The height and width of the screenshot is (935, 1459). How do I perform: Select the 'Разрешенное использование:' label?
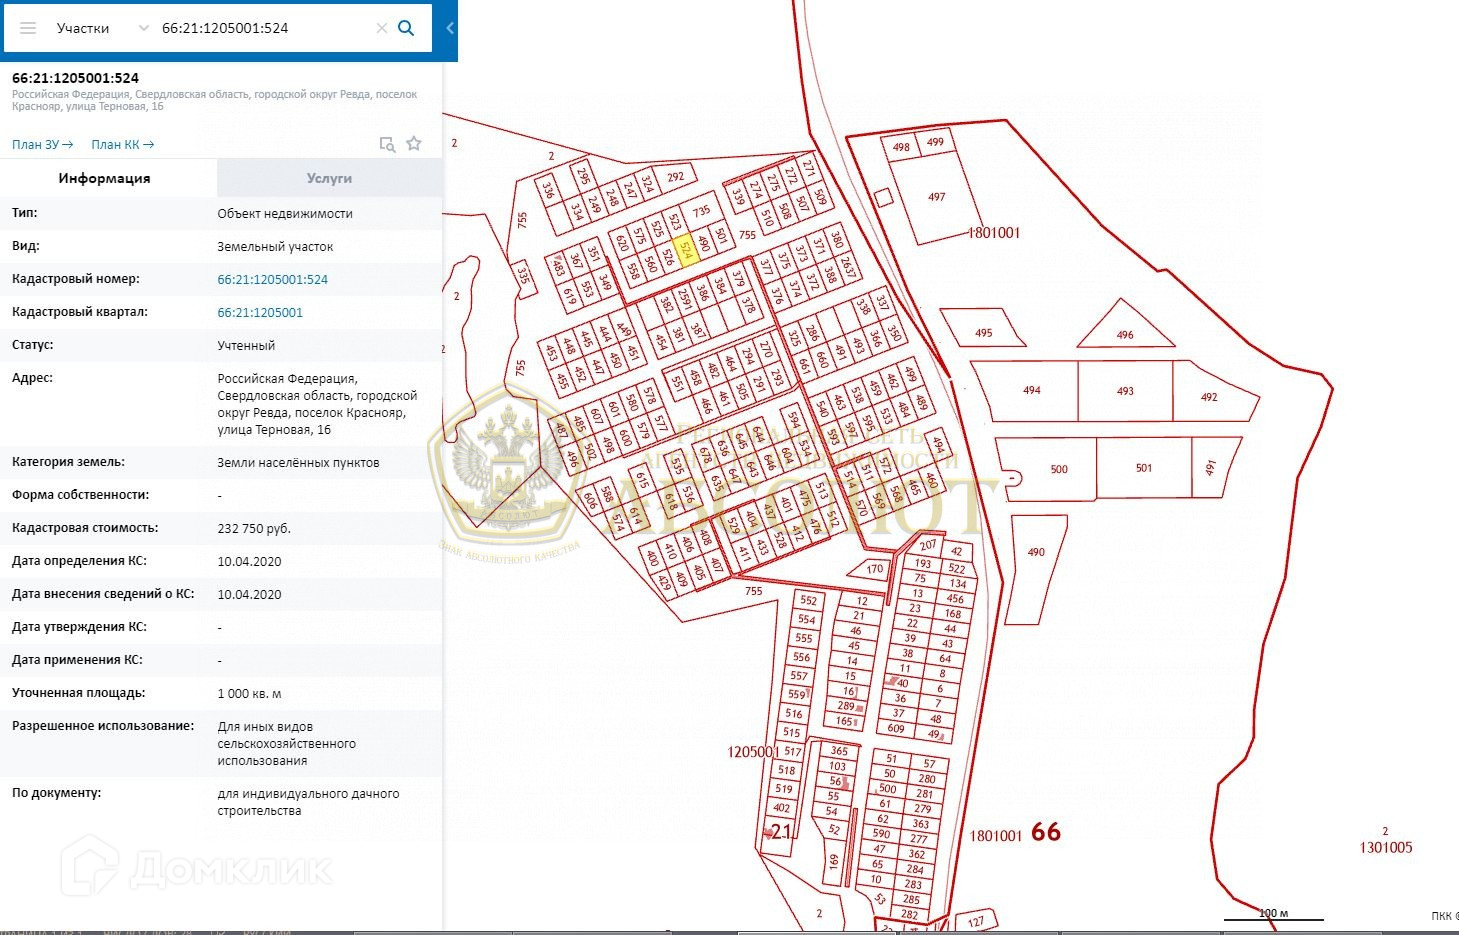pos(103,726)
